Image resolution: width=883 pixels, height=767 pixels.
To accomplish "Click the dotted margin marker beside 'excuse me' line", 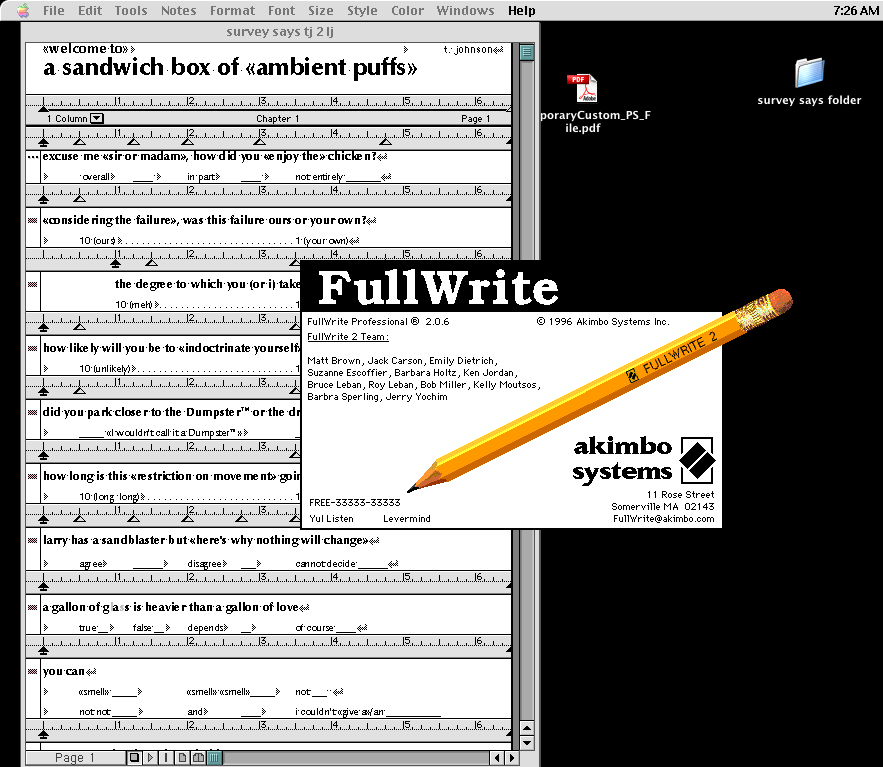I will pos(33,157).
